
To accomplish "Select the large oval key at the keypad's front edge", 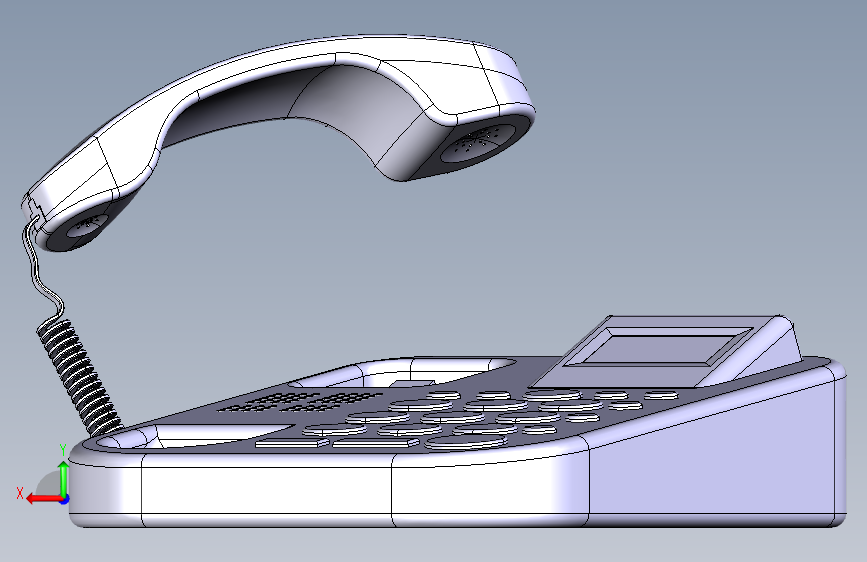I will (x=466, y=442).
